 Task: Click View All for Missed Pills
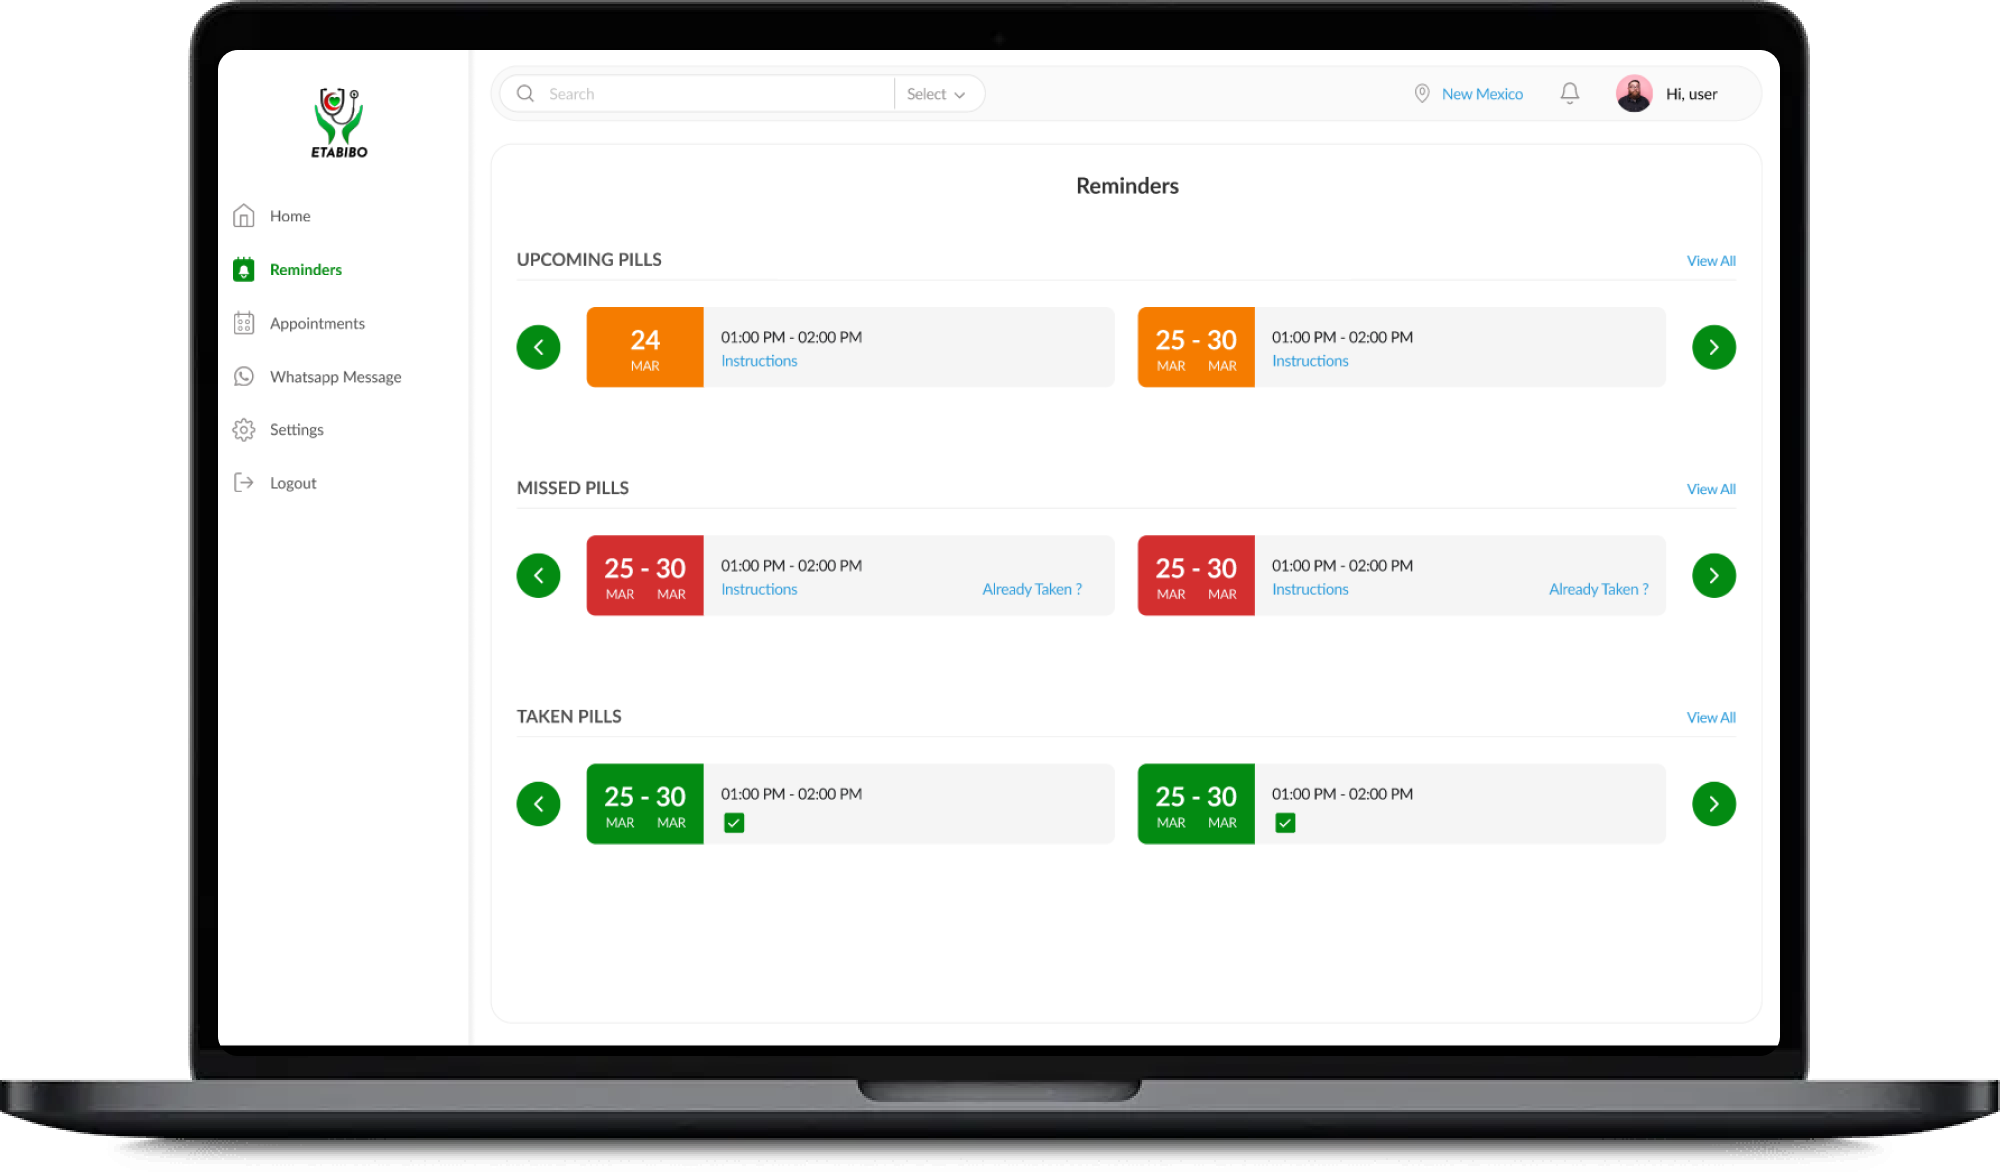(1711, 488)
